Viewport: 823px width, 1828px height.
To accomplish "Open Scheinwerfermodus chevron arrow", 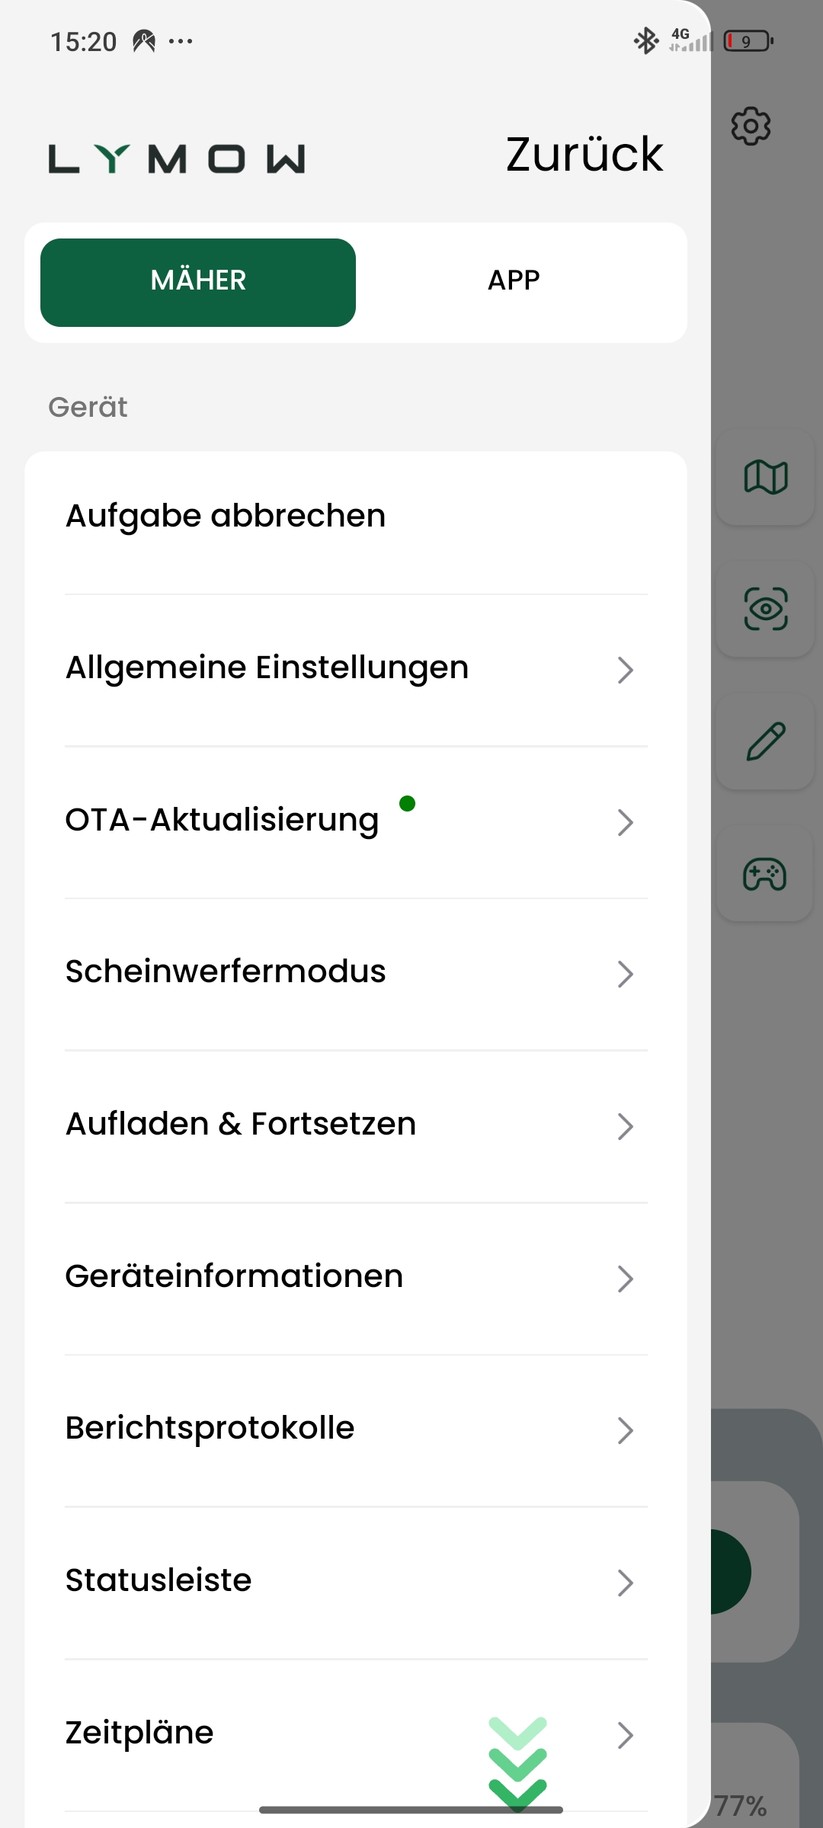I will click(x=626, y=974).
